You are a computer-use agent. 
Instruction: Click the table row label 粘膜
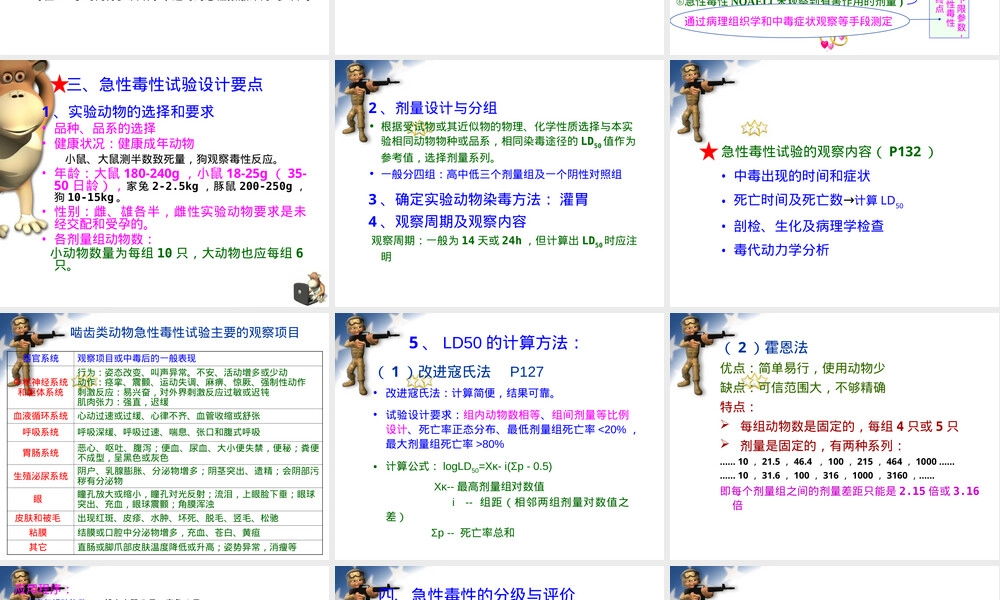click(x=38, y=532)
